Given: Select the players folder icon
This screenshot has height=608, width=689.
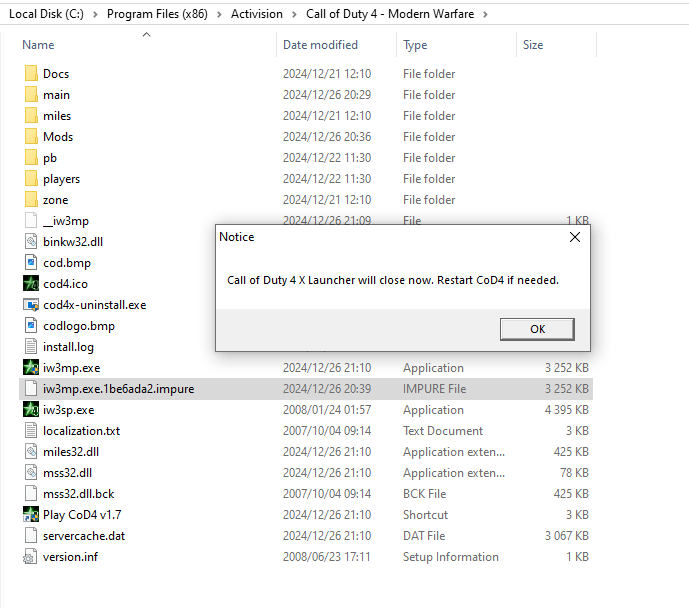Looking at the screenshot, I should [x=31, y=179].
